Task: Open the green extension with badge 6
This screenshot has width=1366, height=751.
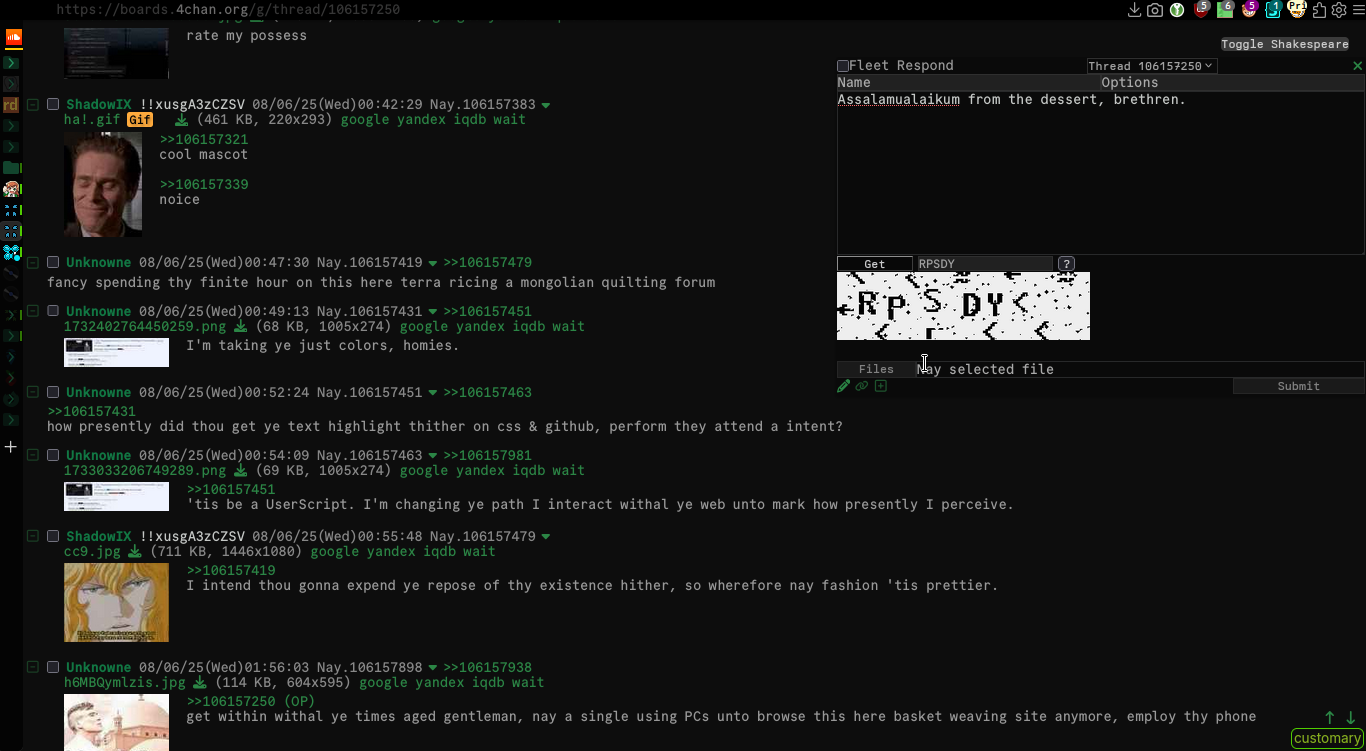Action: (1225, 10)
